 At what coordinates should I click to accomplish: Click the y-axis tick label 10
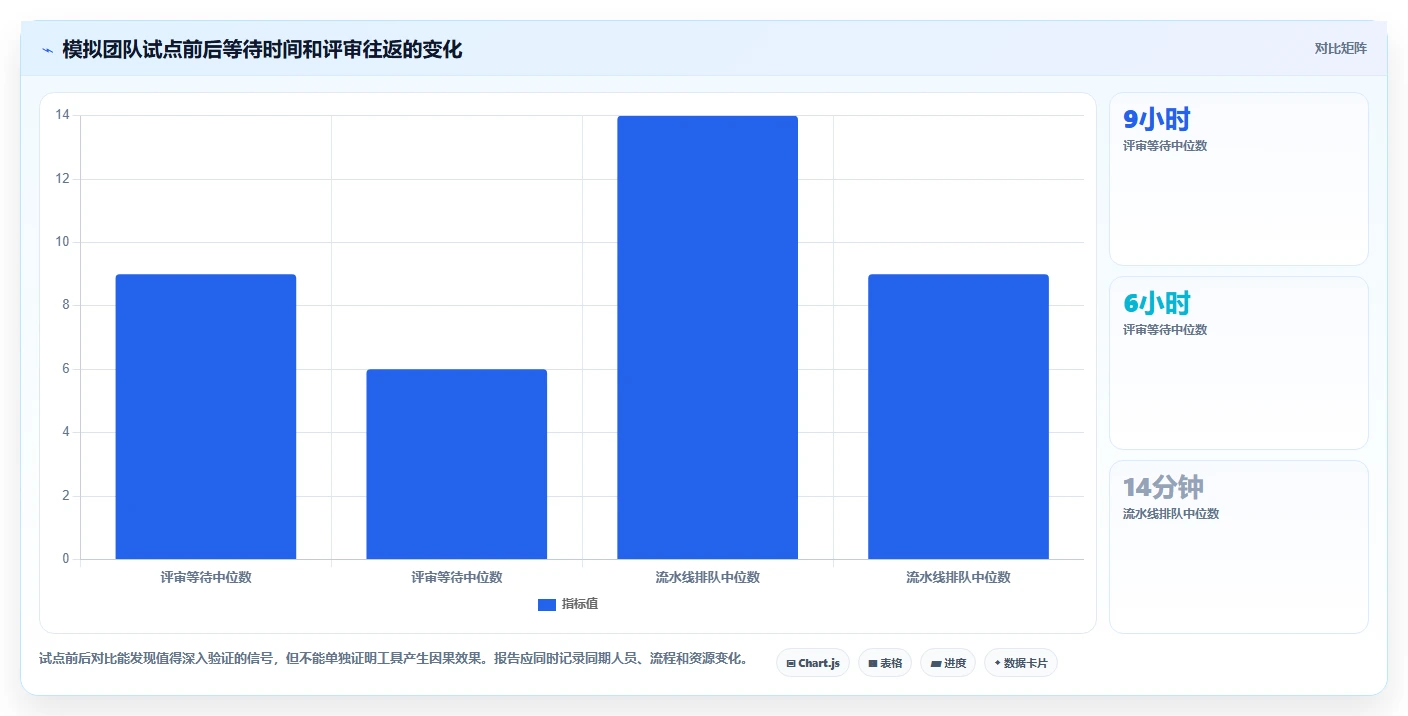(x=62, y=242)
